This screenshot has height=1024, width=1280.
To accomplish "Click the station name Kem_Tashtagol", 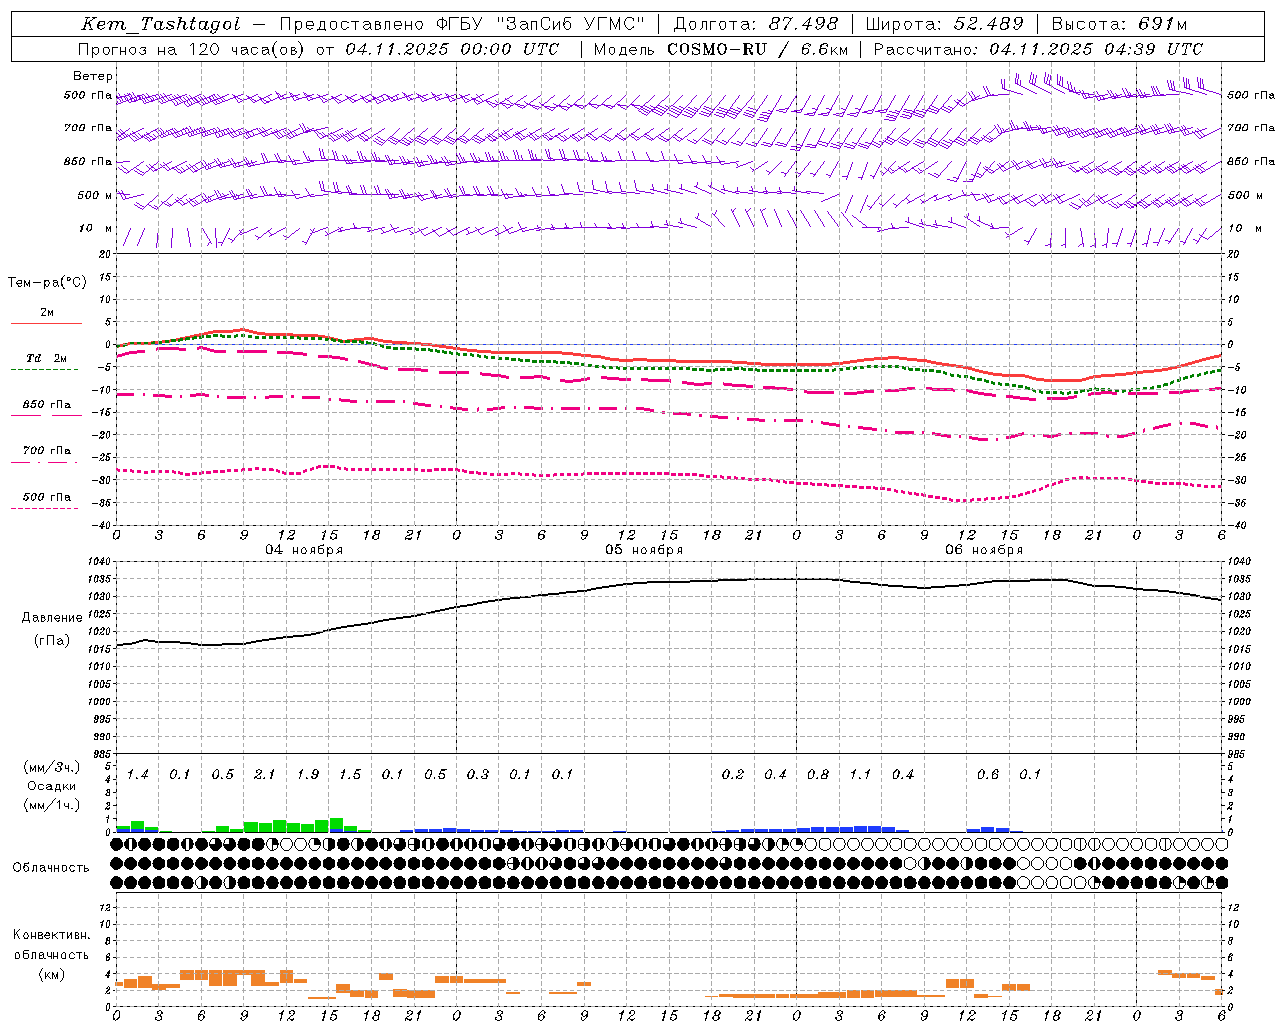I will point(161,24).
